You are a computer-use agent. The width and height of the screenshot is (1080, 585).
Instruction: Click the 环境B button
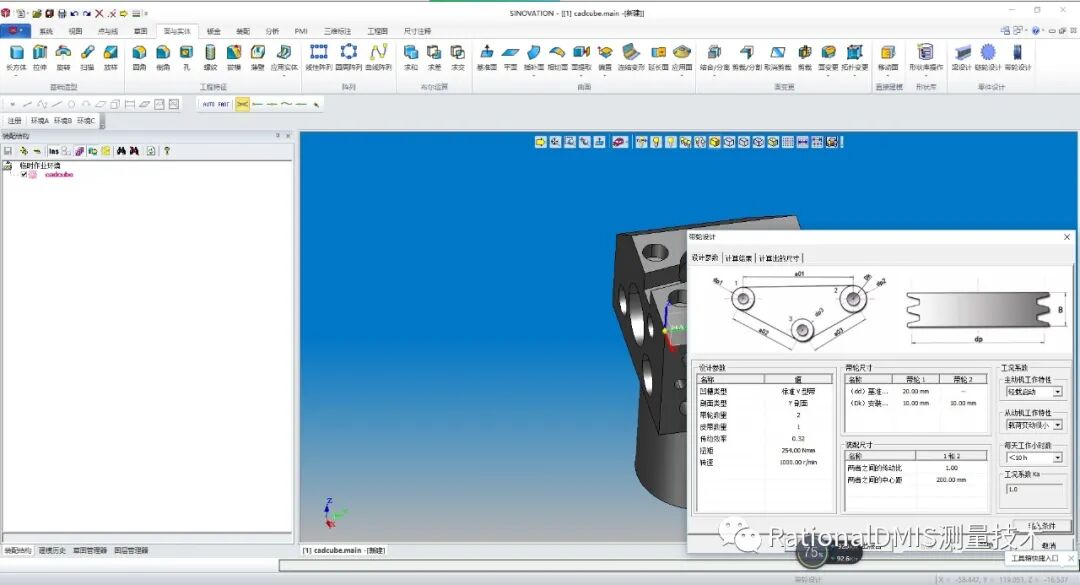[63, 121]
